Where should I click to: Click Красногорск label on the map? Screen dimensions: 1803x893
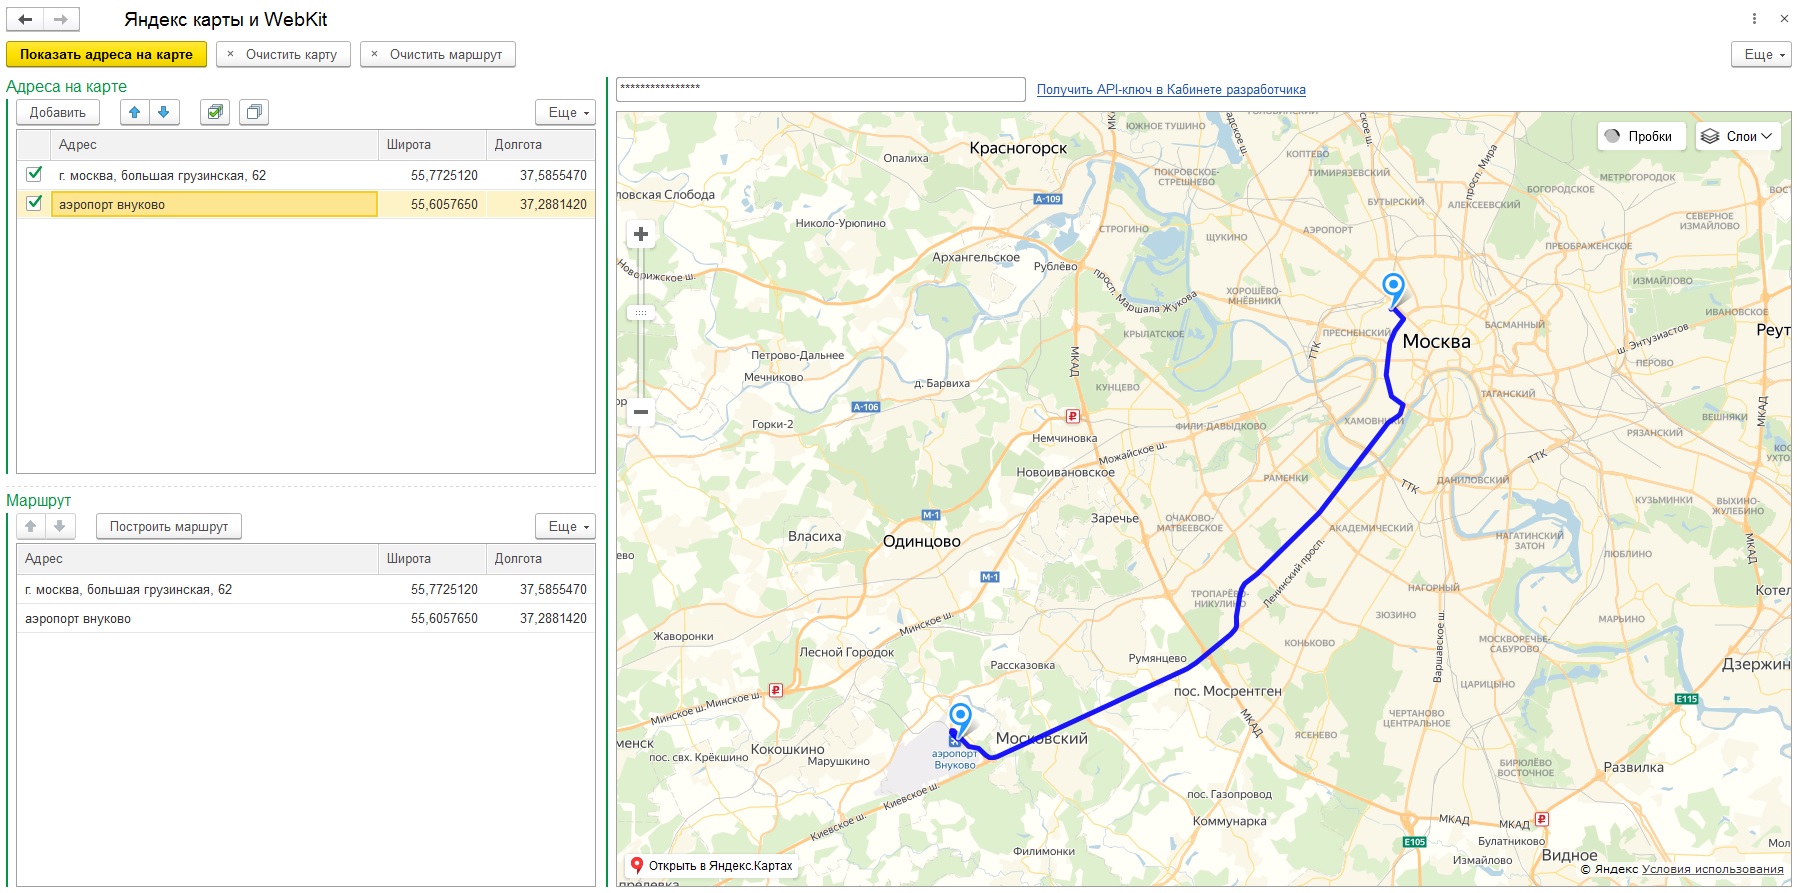point(1018,148)
